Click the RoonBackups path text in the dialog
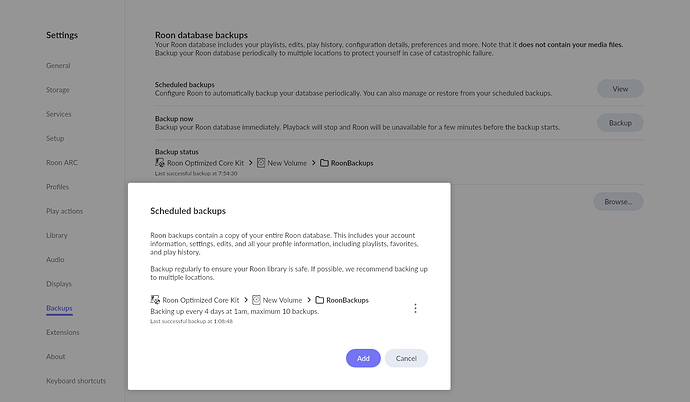Viewport: 690px width, 402px height. coord(347,300)
